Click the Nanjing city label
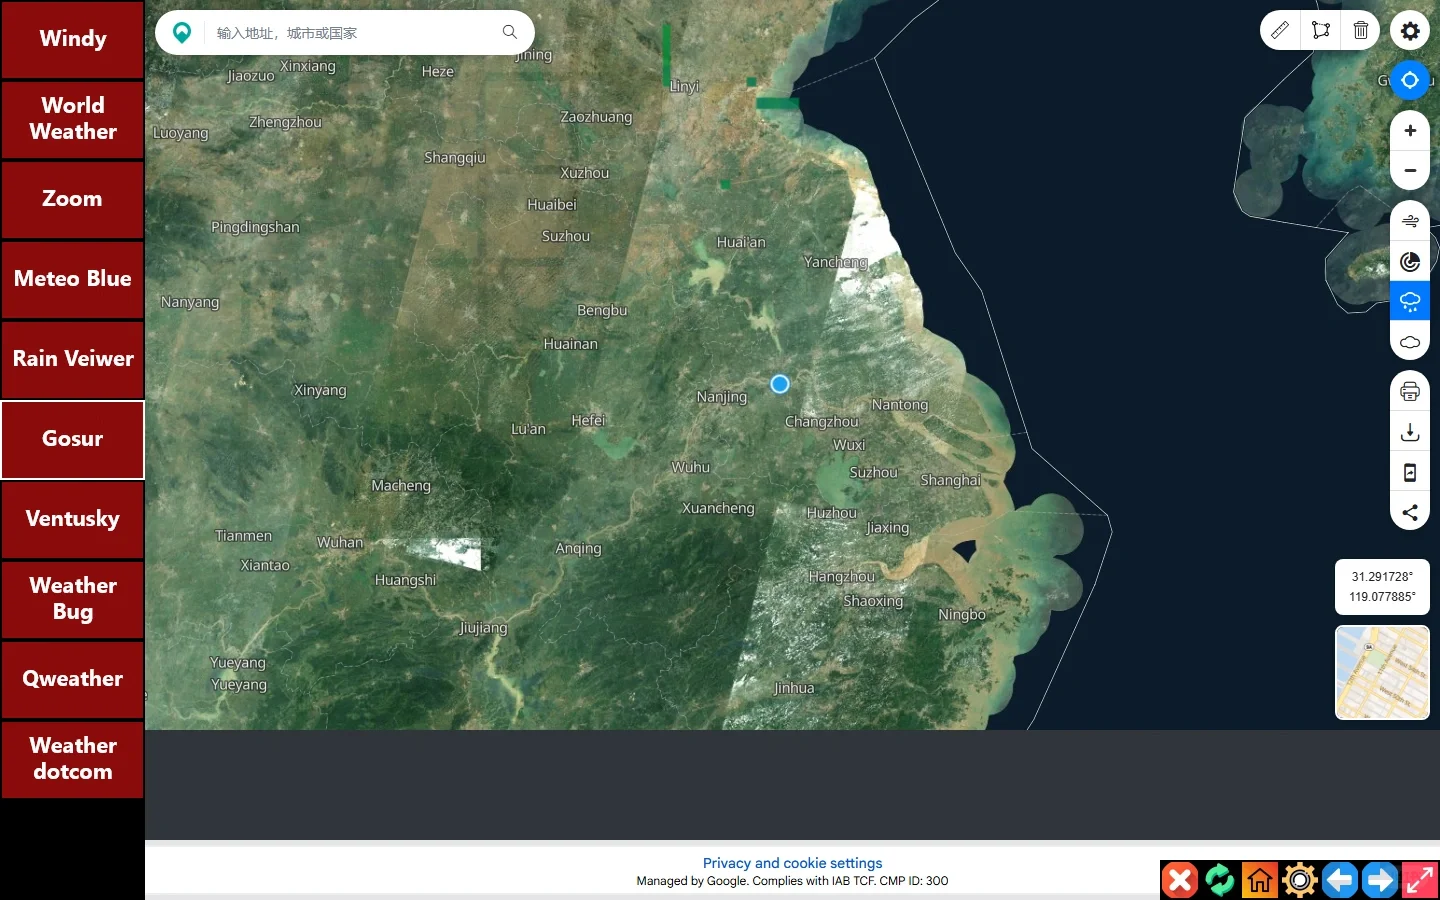 coord(722,397)
